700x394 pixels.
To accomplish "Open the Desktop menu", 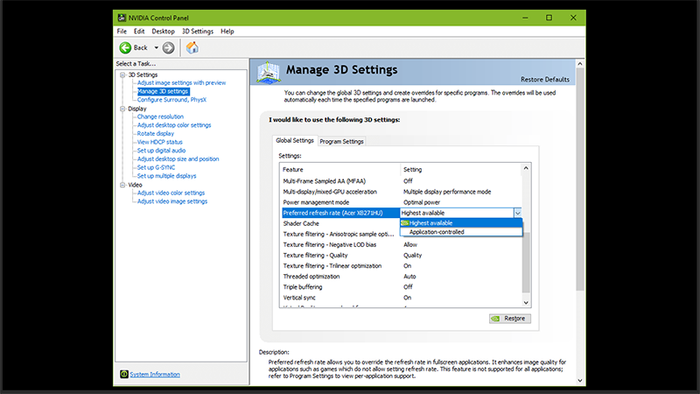I will (163, 31).
